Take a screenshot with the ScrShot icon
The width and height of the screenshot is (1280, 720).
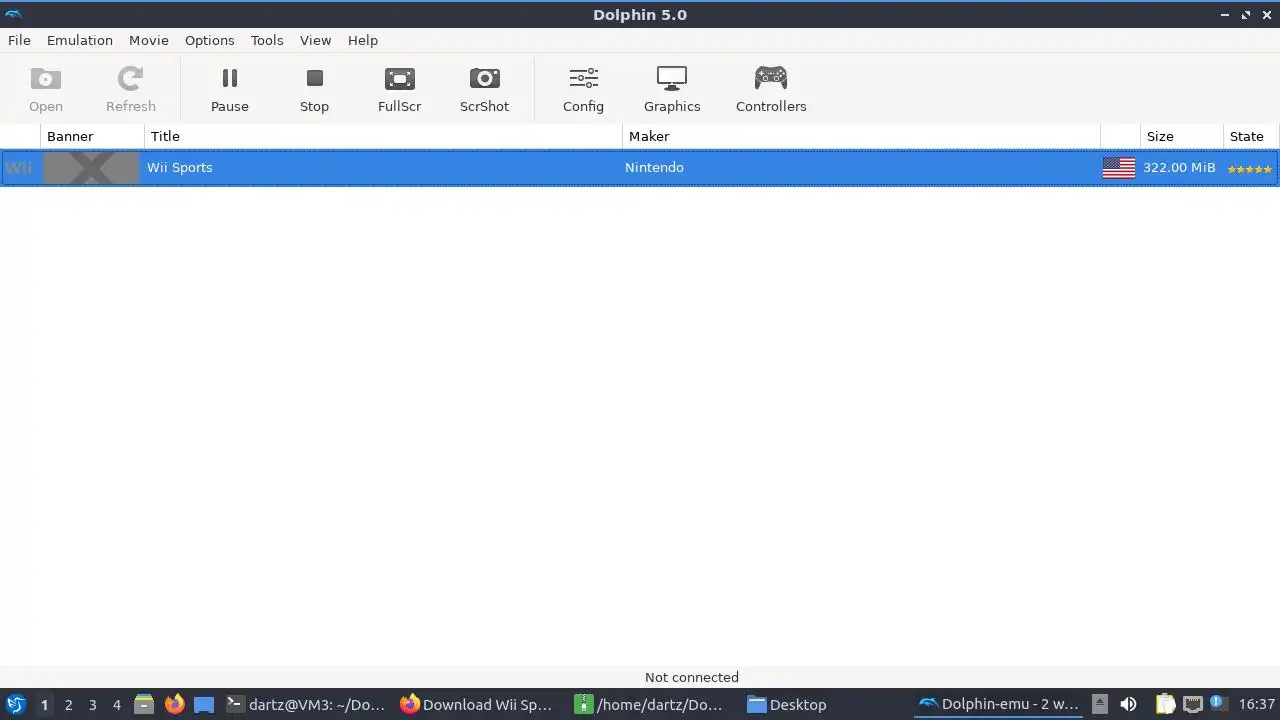point(484,89)
